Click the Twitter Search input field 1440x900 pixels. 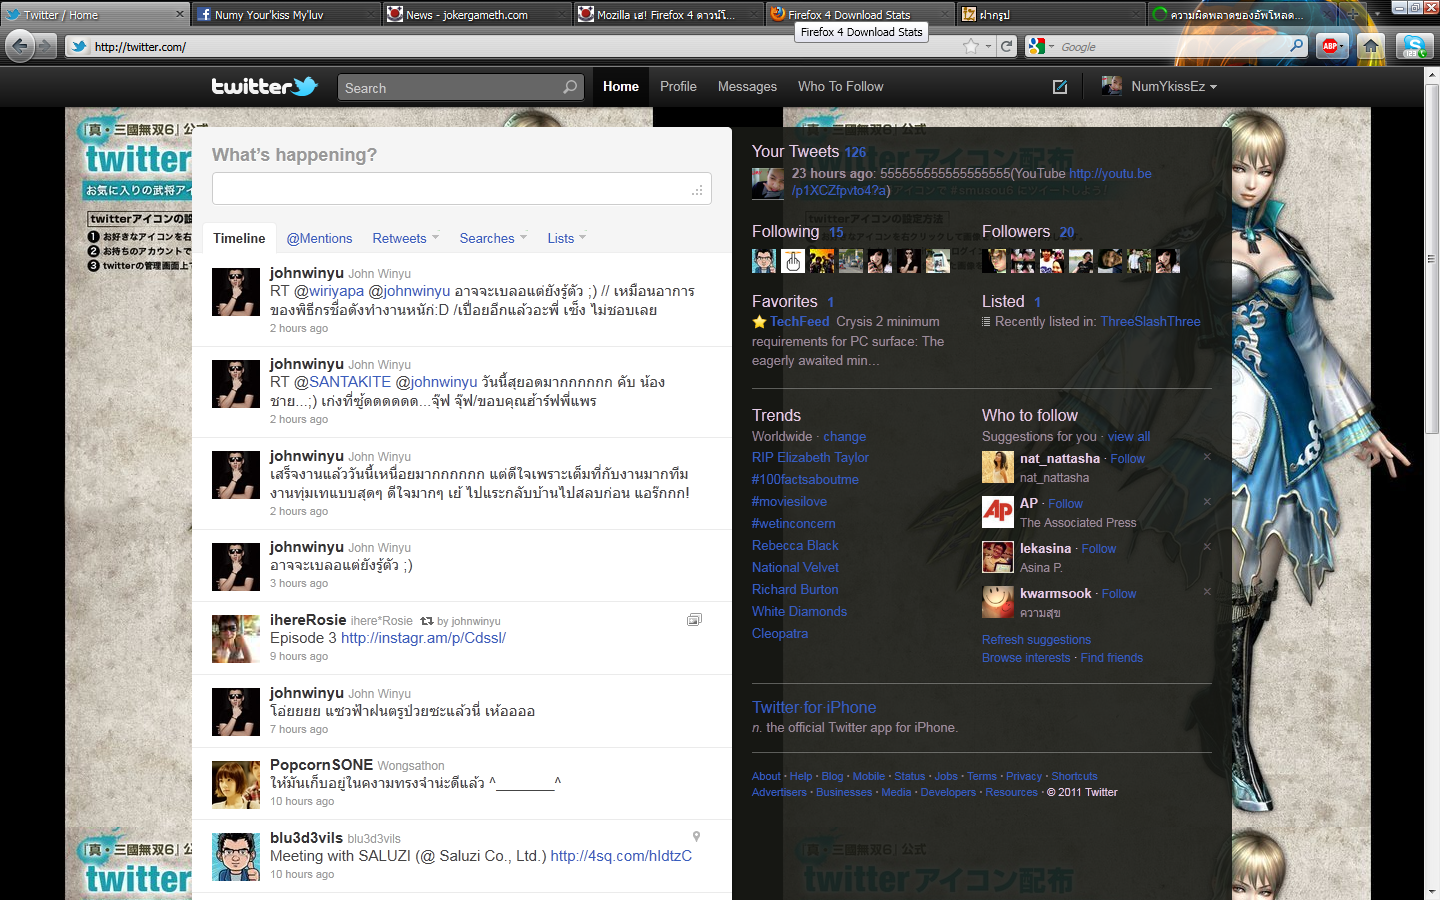coord(451,88)
